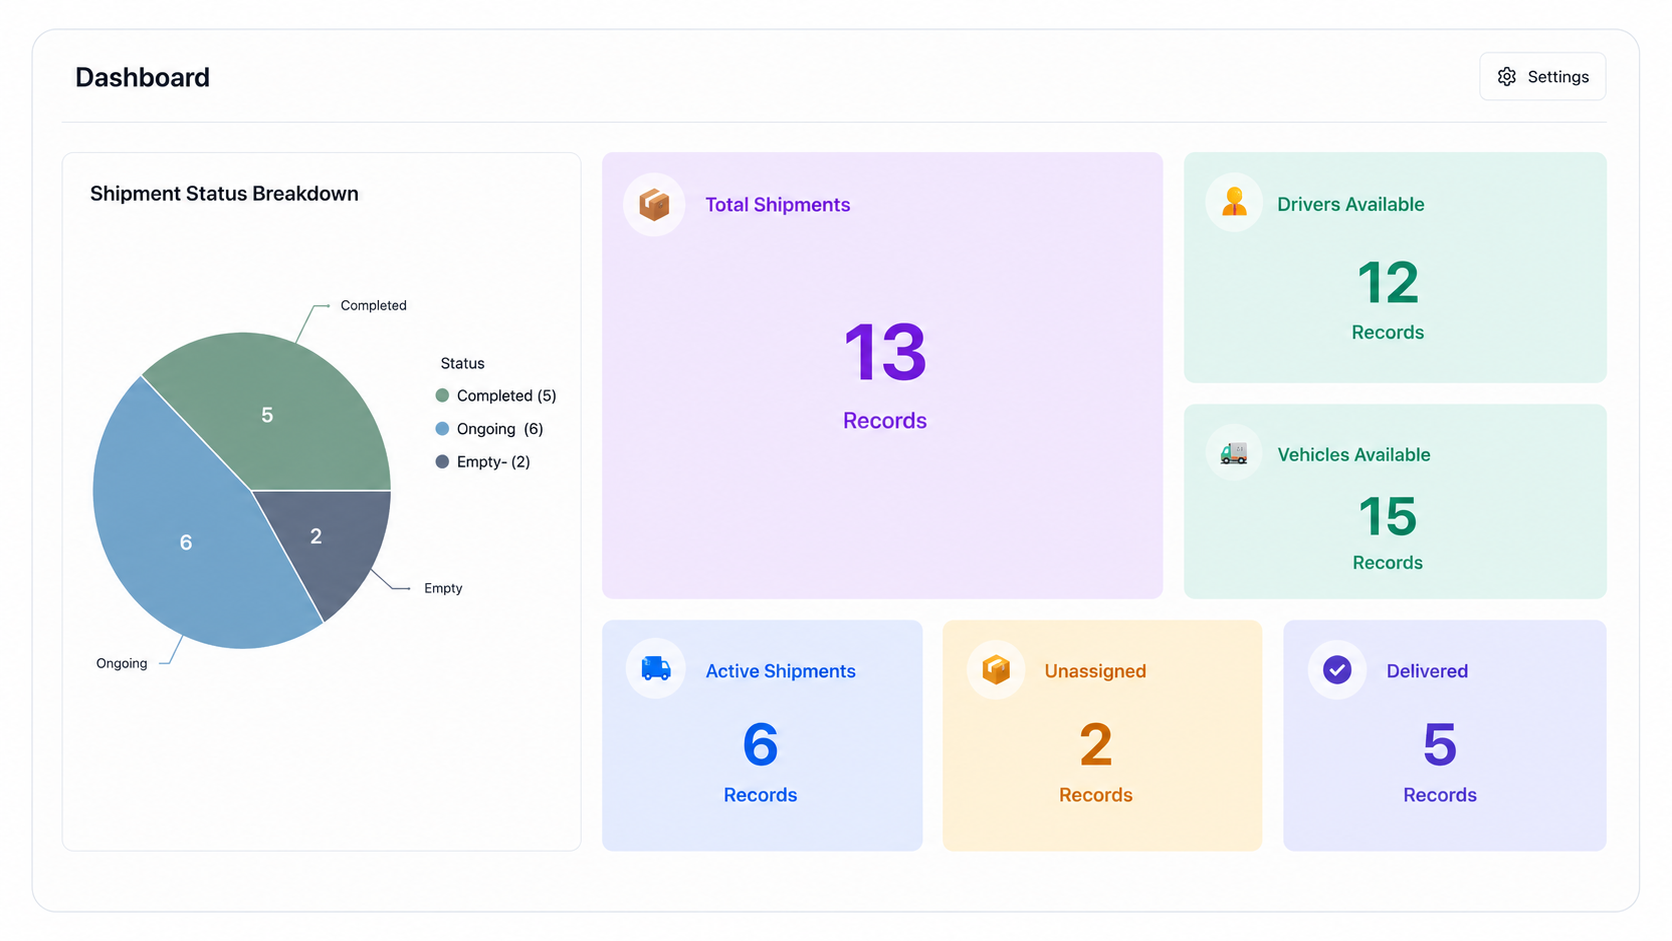Click the Drivers Available title
The image size is (1672, 941).
point(1351,204)
